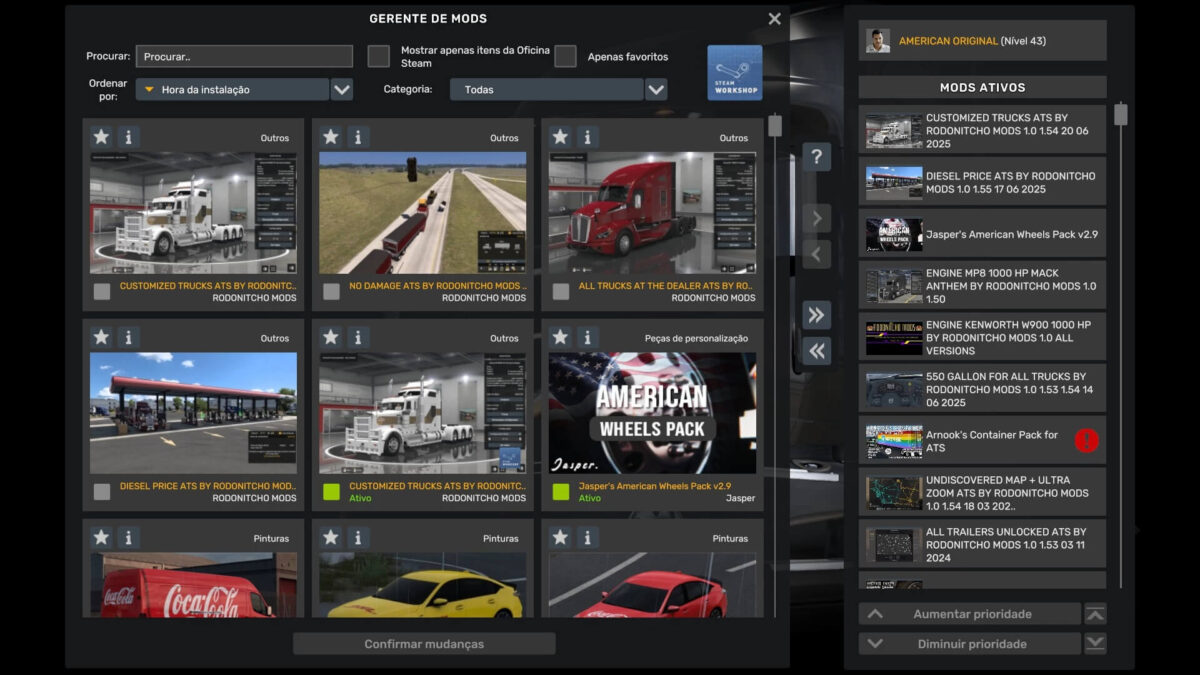Click Aumentar prioridade button
1200x675 pixels.
point(970,614)
